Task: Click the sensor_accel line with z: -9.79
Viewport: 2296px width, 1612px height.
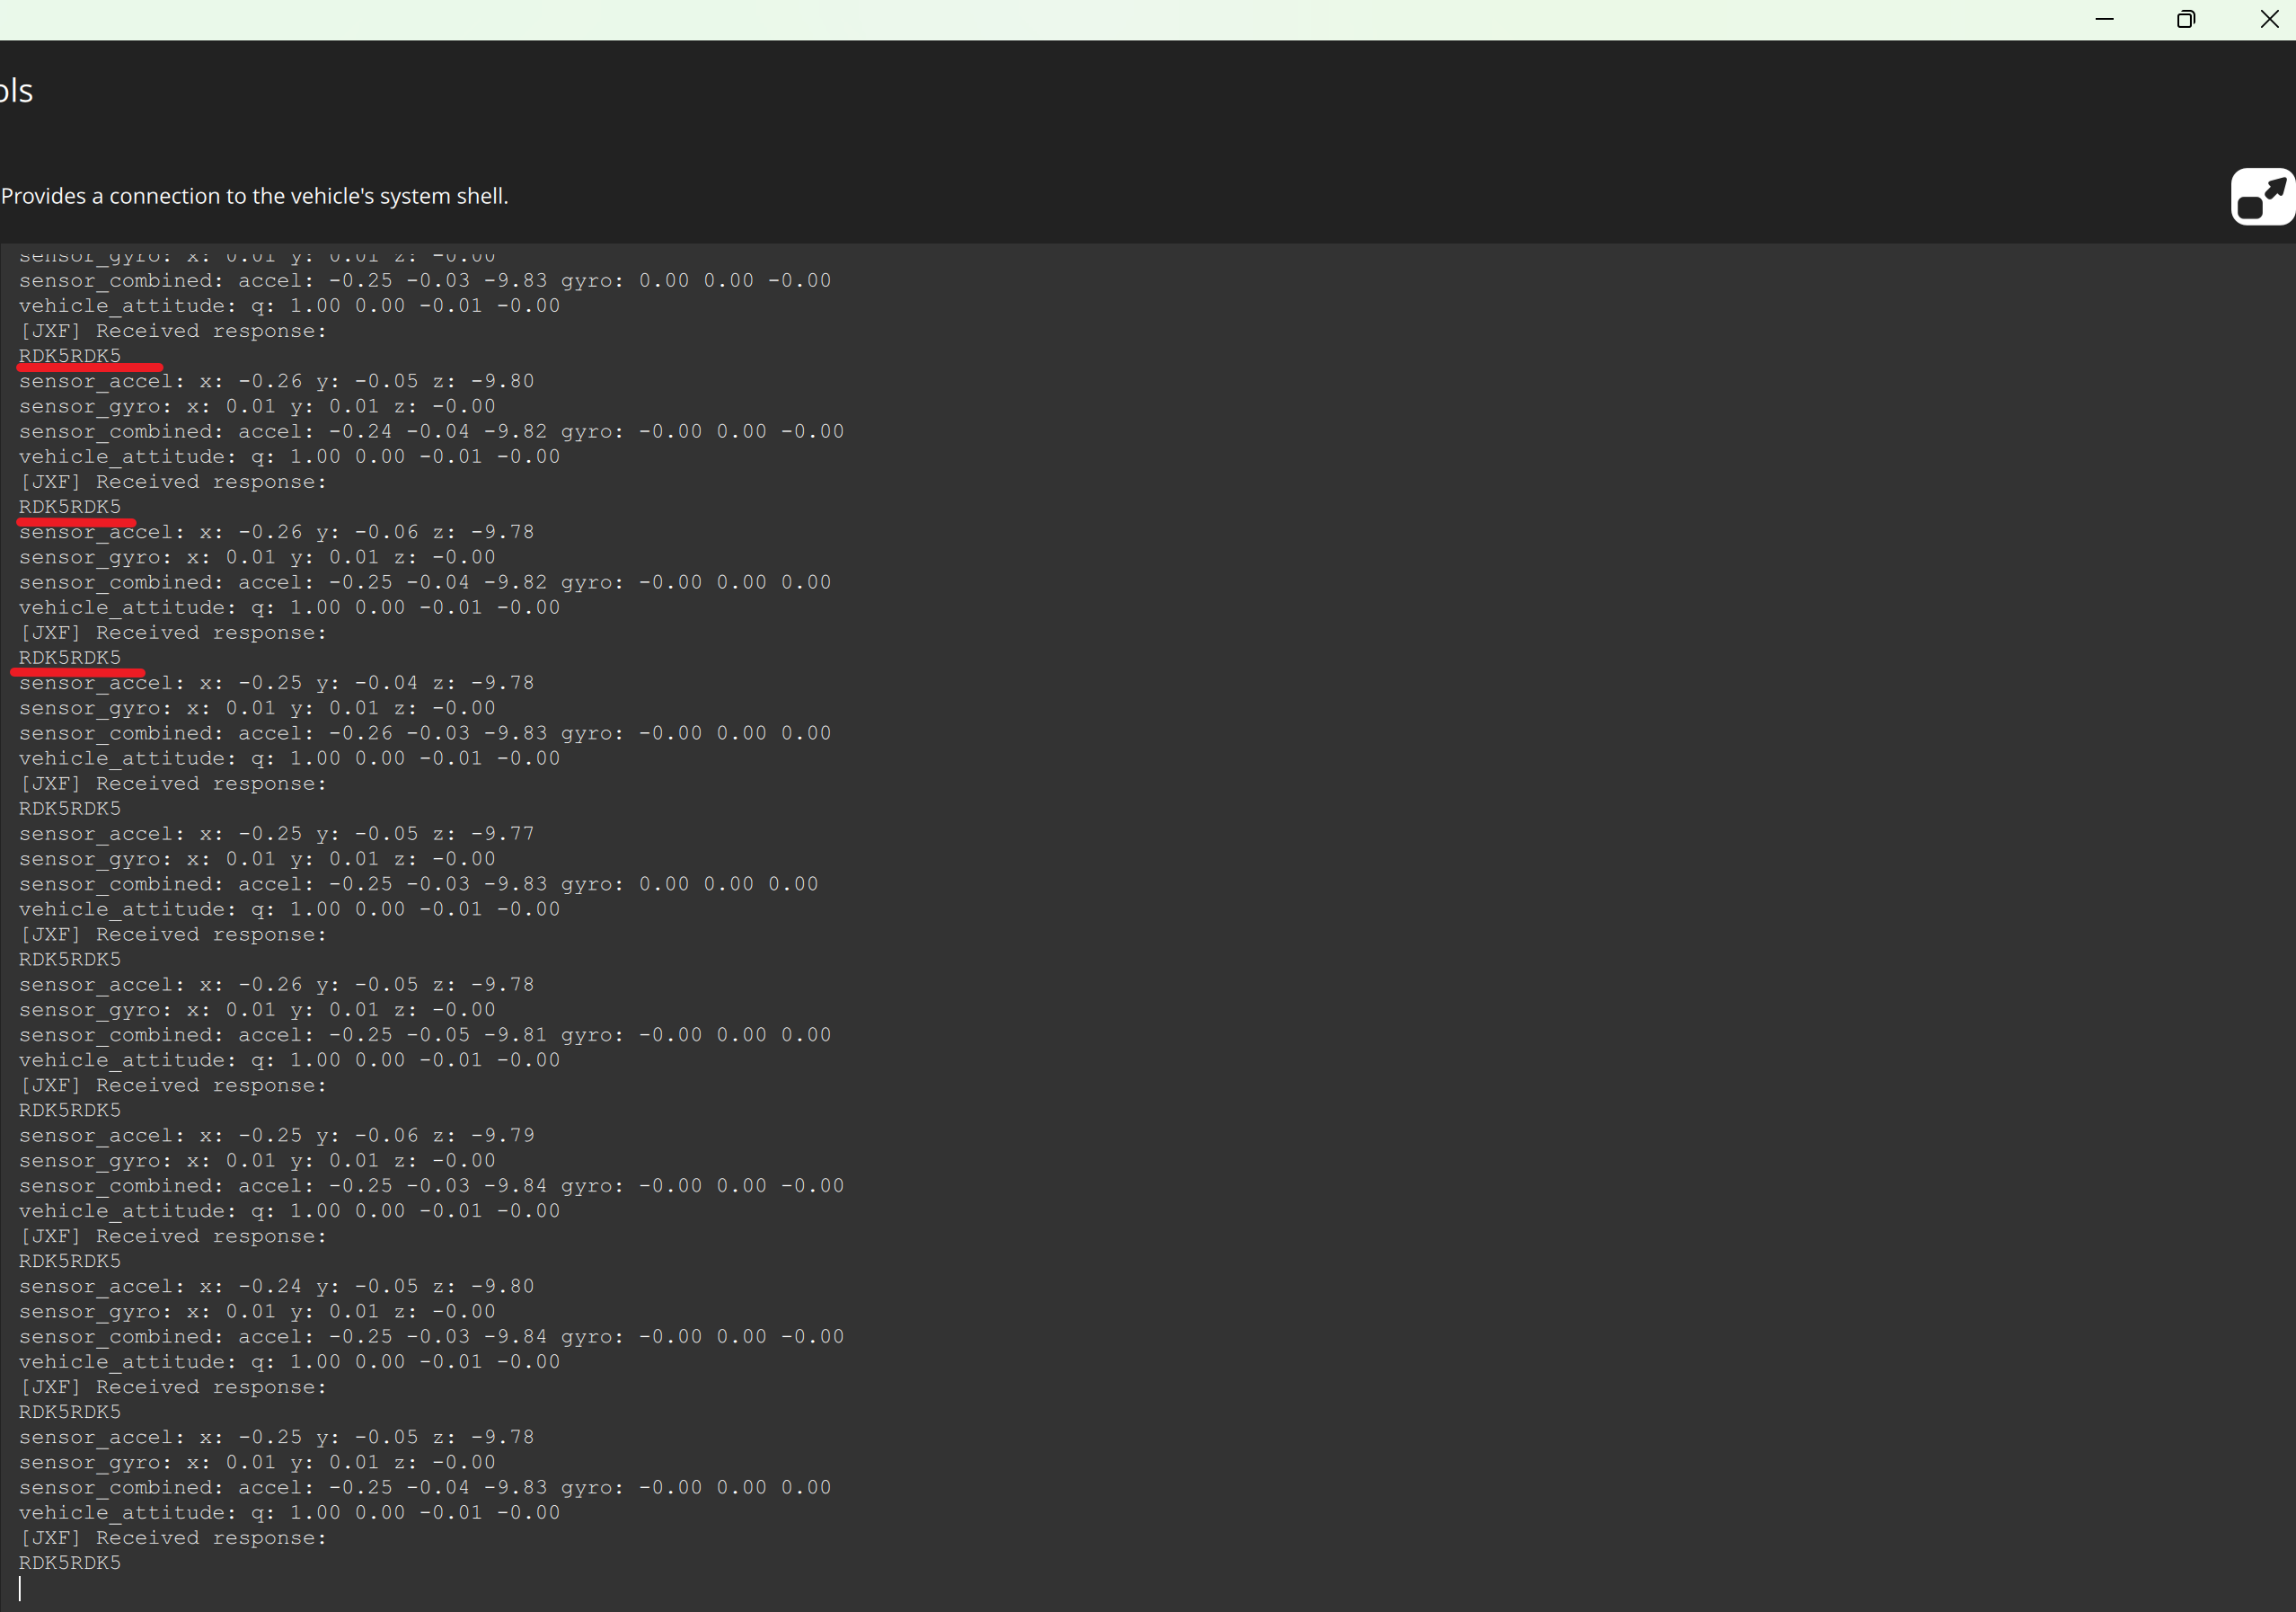Action: tap(276, 1136)
